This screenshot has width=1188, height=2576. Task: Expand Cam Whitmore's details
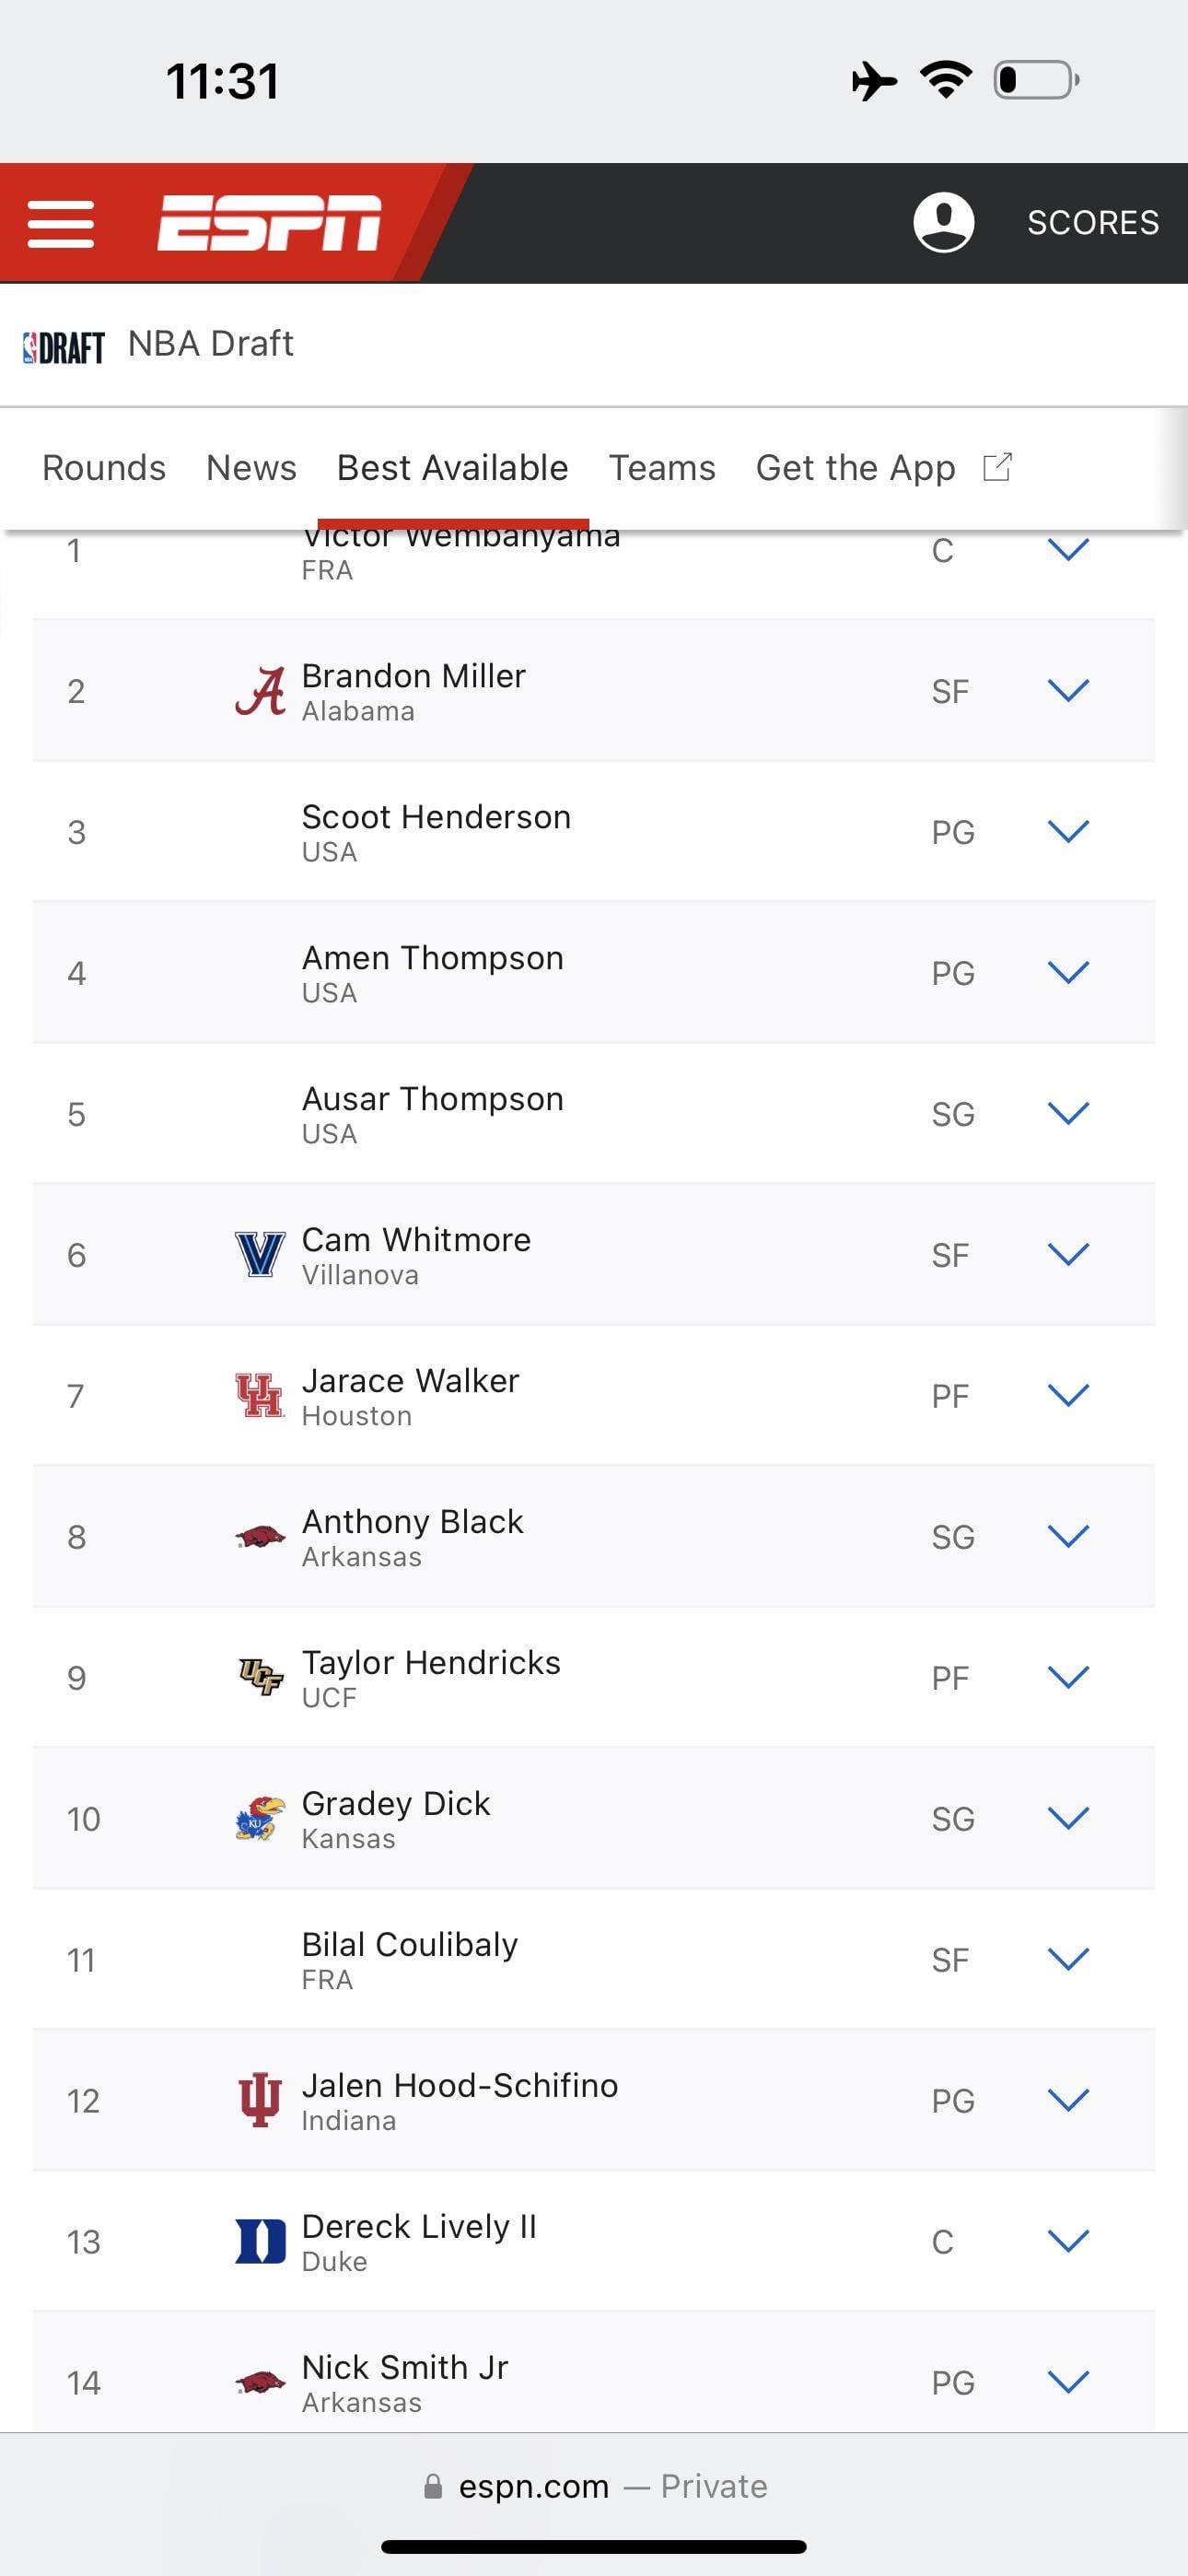click(1067, 1254)
